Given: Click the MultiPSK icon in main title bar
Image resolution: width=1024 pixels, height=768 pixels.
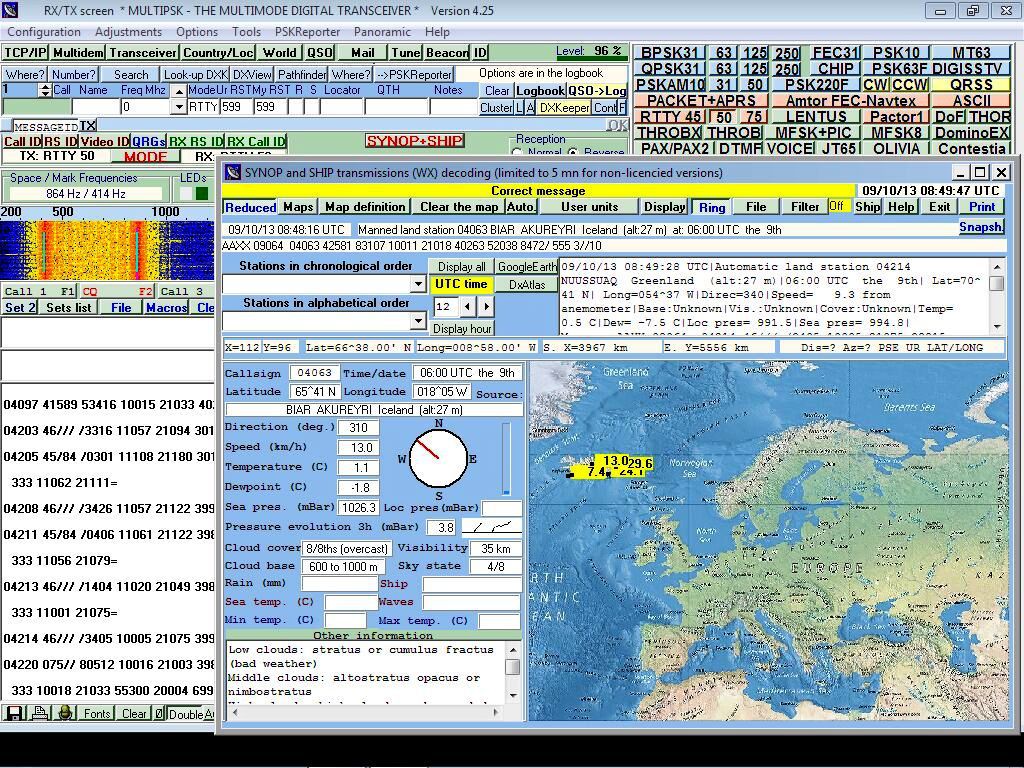Looking at the screenshot, I should coord(11,10).
